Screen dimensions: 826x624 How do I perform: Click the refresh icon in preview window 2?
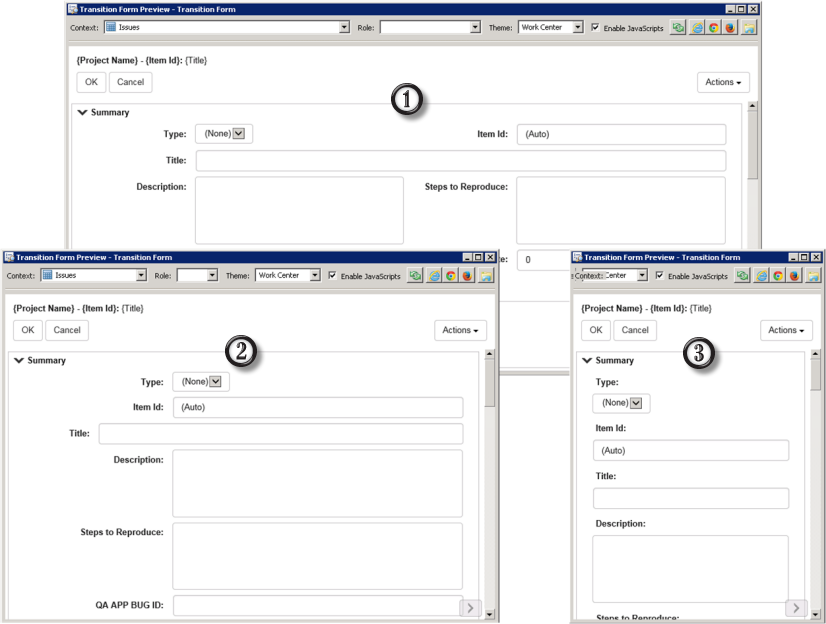tap(416, 276)
